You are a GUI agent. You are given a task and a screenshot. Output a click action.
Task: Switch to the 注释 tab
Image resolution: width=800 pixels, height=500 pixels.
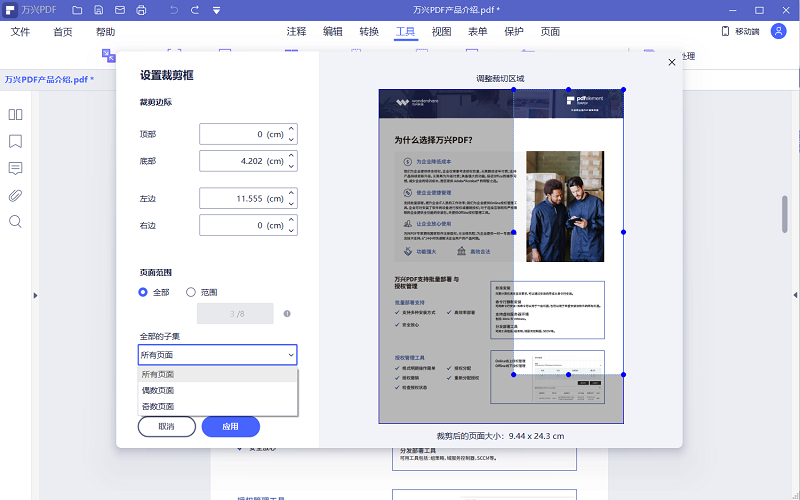coord(296,32)
